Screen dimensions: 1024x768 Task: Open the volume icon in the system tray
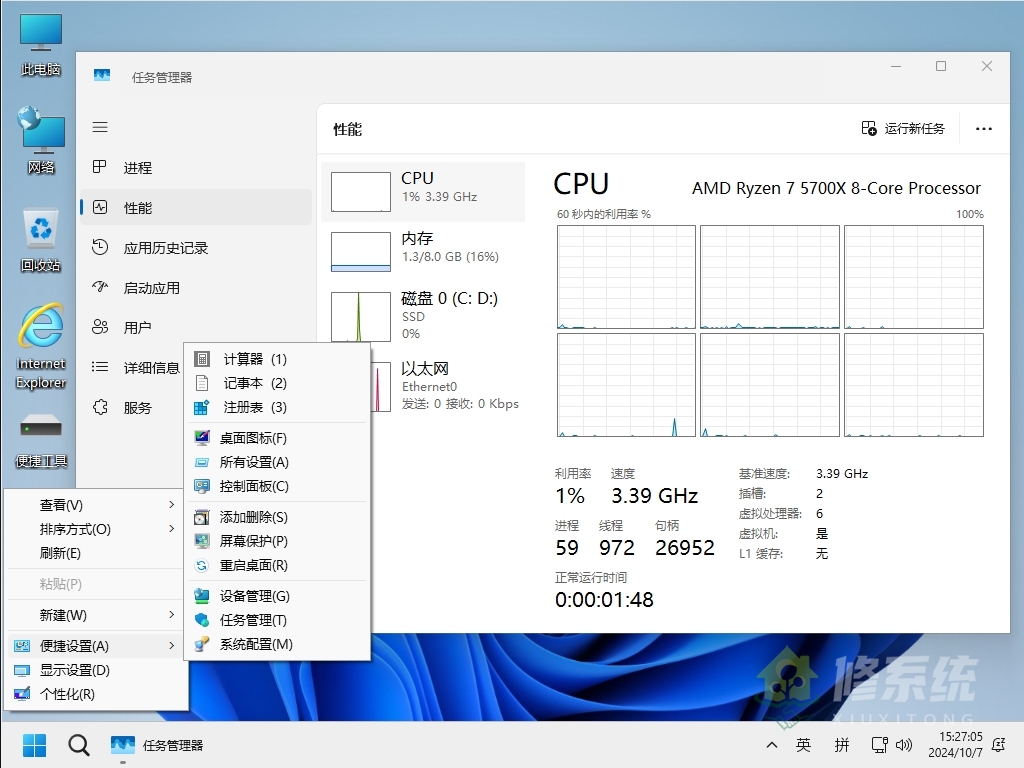[x=905, y=745]
